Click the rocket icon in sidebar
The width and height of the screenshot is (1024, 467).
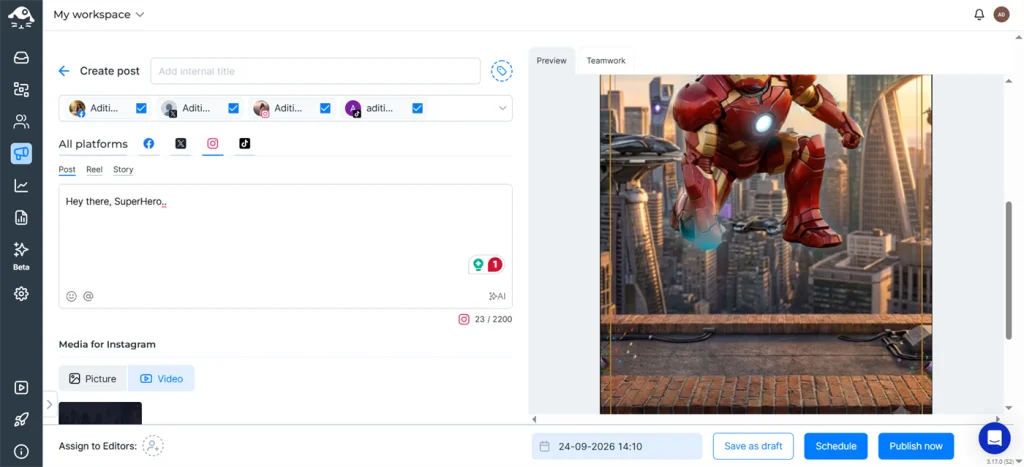pyautogui.click(x=21, y=419)
